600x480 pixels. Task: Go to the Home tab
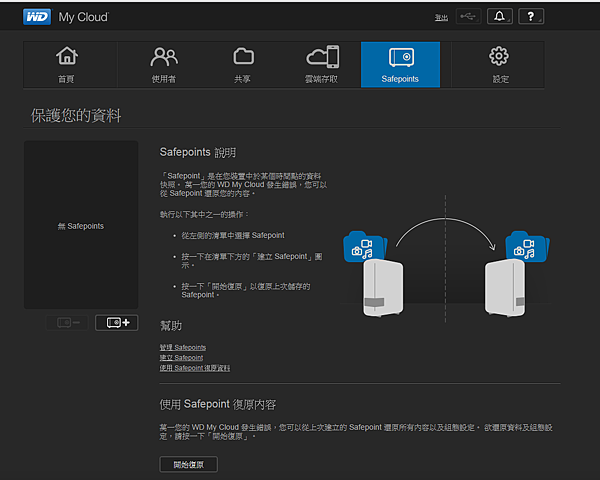(67, 65)
